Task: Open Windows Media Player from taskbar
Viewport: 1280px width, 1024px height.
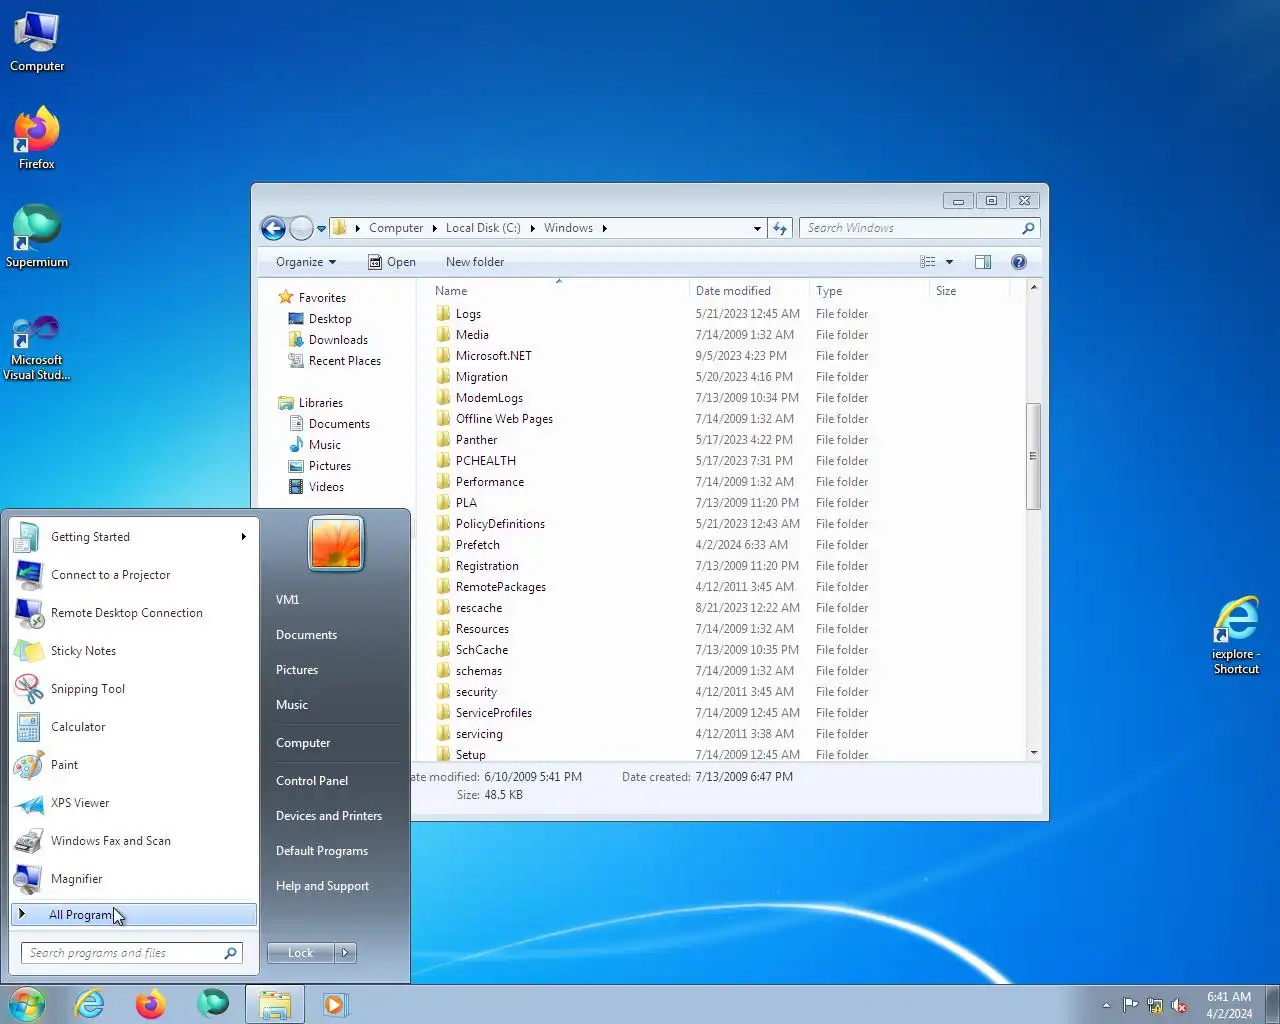Action: point(335,1004)
